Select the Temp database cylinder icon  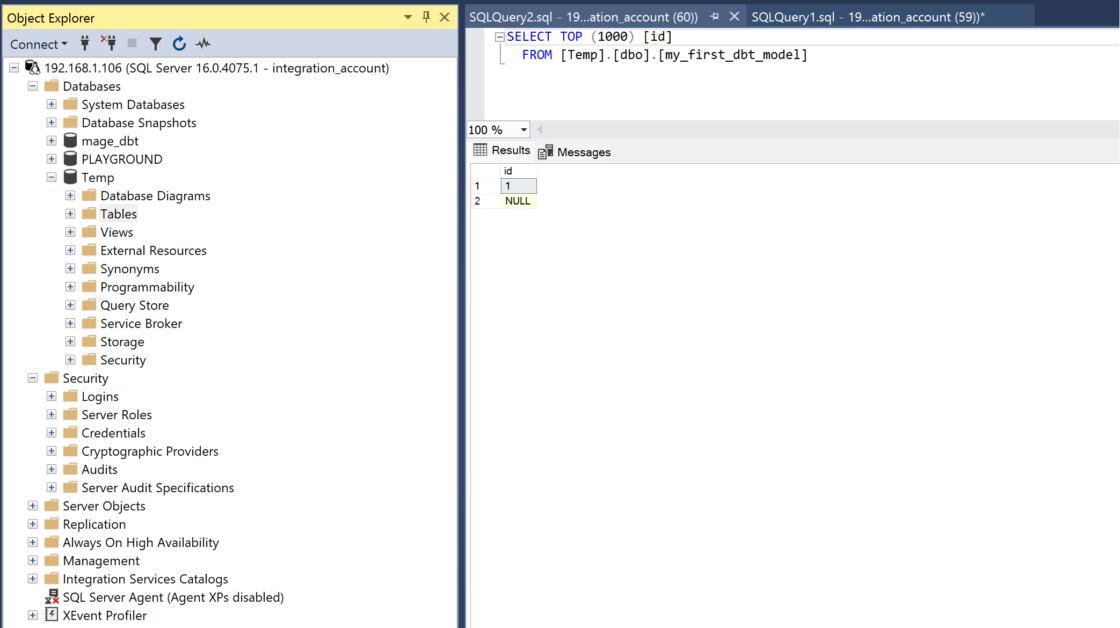coord(70,177)
